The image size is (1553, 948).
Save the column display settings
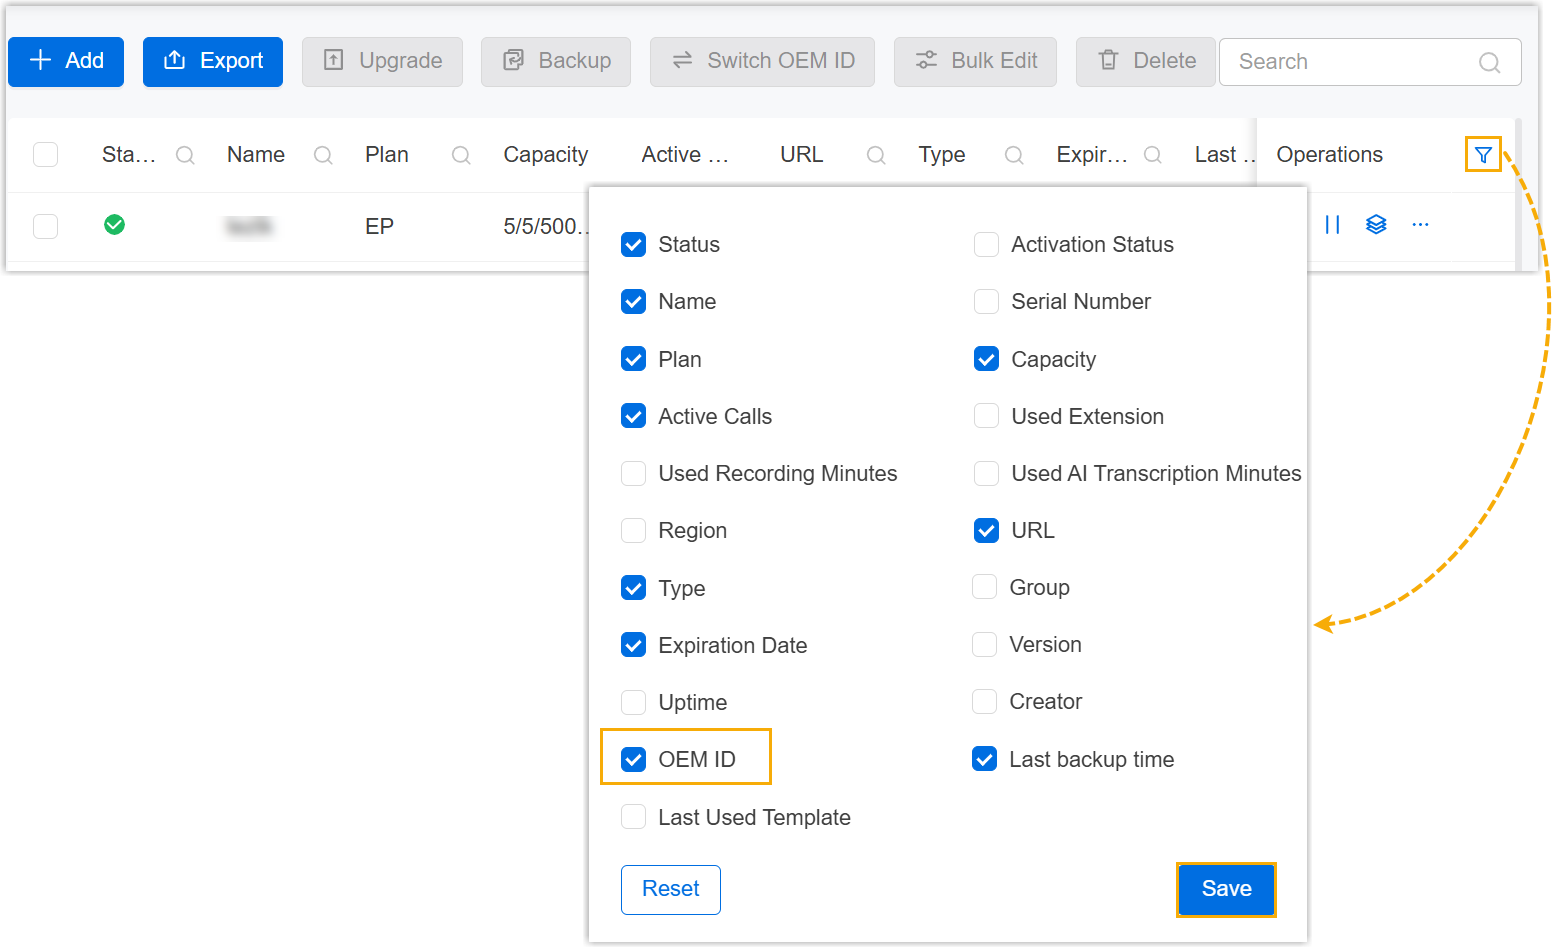(x=1226, y=889)
